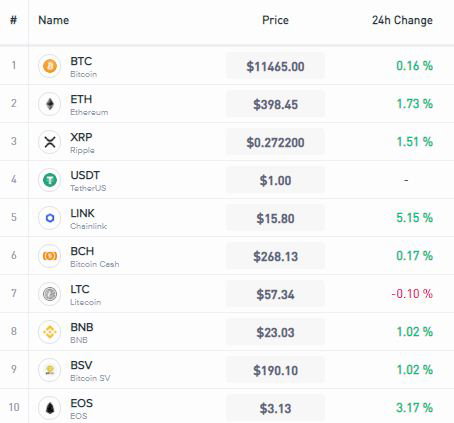Viewport: 454px width, 423px height.
Task: Select the XRP Ripple logo icon
Action: coord(50,142)
